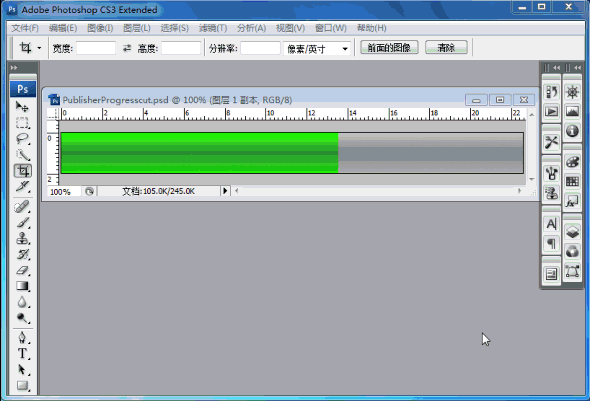Choose the Magic Wand tool

click(x=23, y=155)
